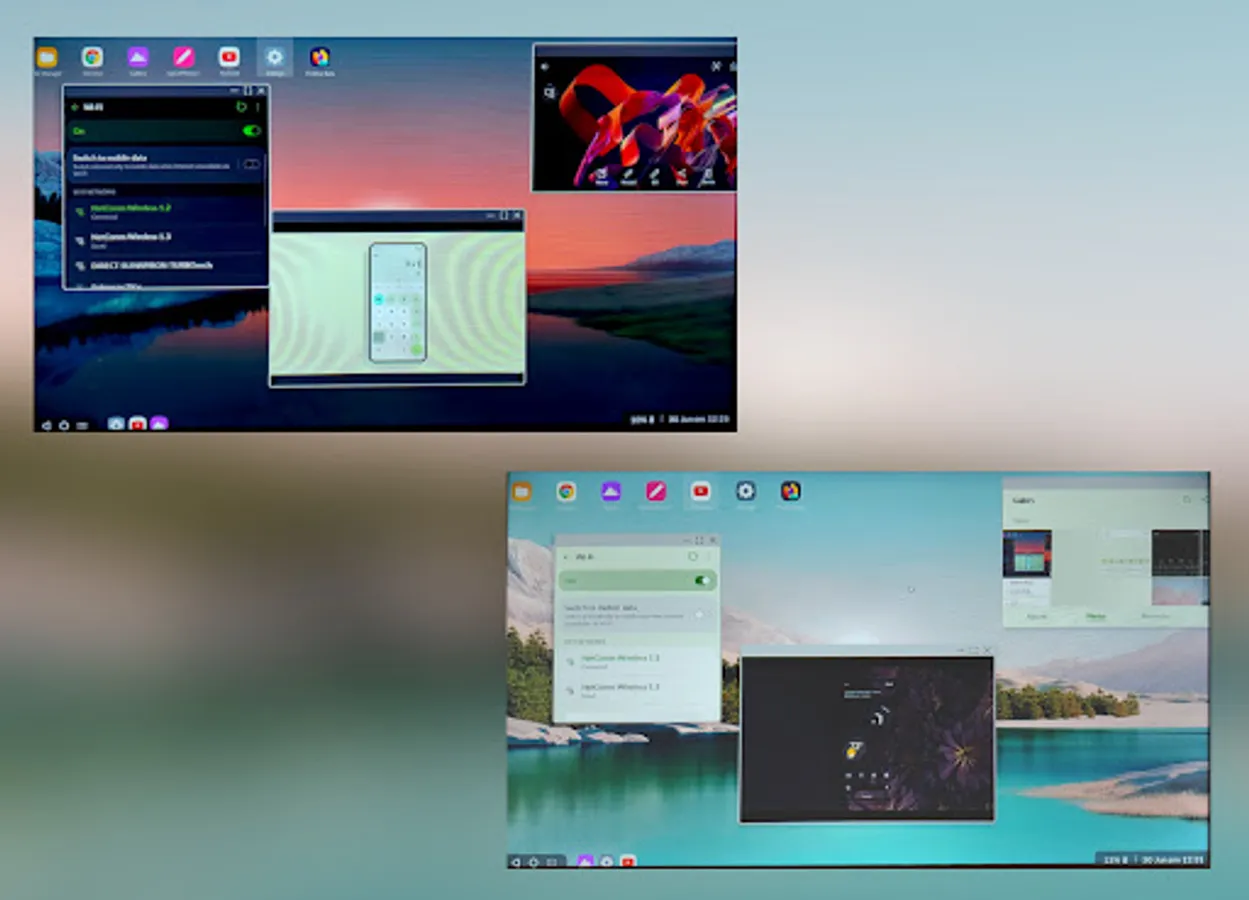The image size is (1249, 900).
Task: Open the purple Gallery icon on the sunset desktop
Action: pyautogui.click(x=138, y=57)
